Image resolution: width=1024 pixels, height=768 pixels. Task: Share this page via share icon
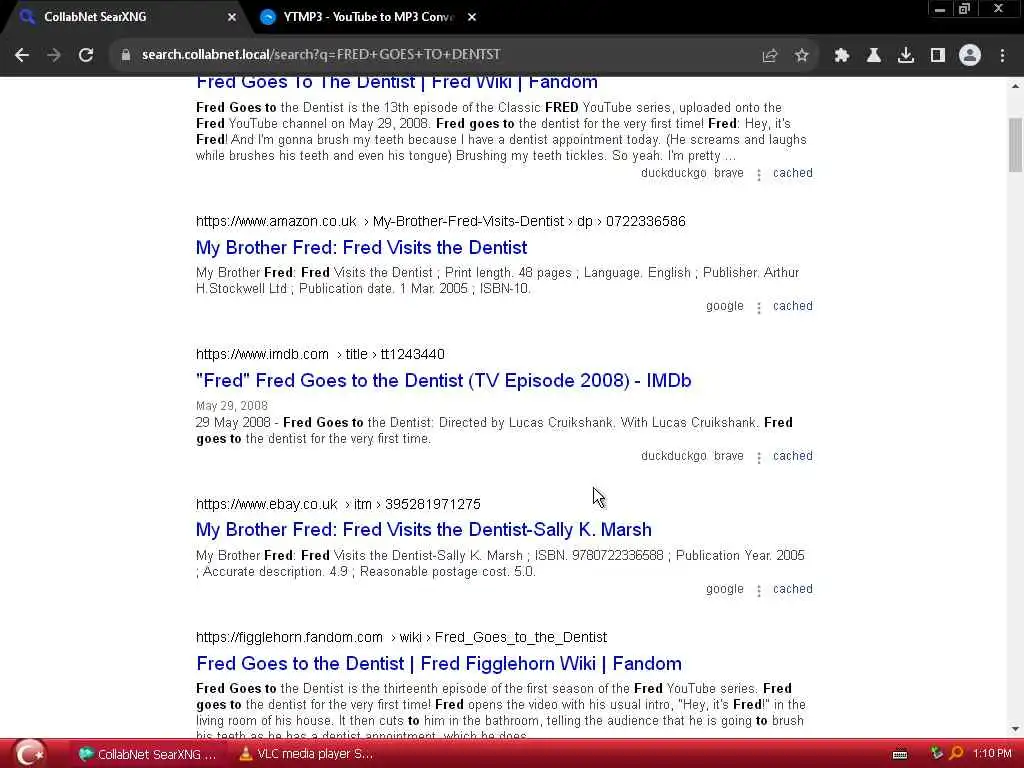pos(770,56)
